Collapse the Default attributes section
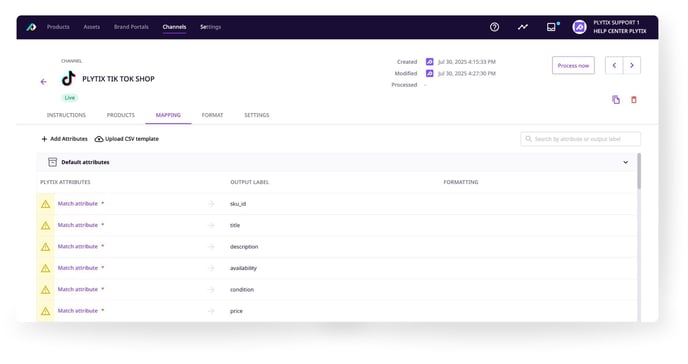Screen dimensions: 688x364 click(x=626, y=162)
